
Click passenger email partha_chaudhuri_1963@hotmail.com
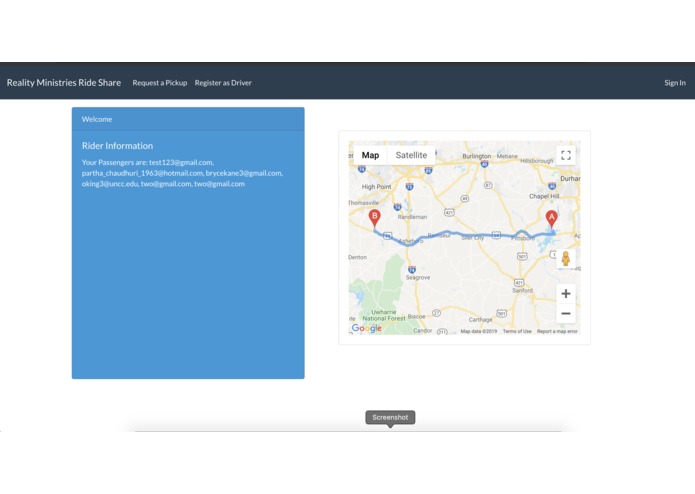142,173
